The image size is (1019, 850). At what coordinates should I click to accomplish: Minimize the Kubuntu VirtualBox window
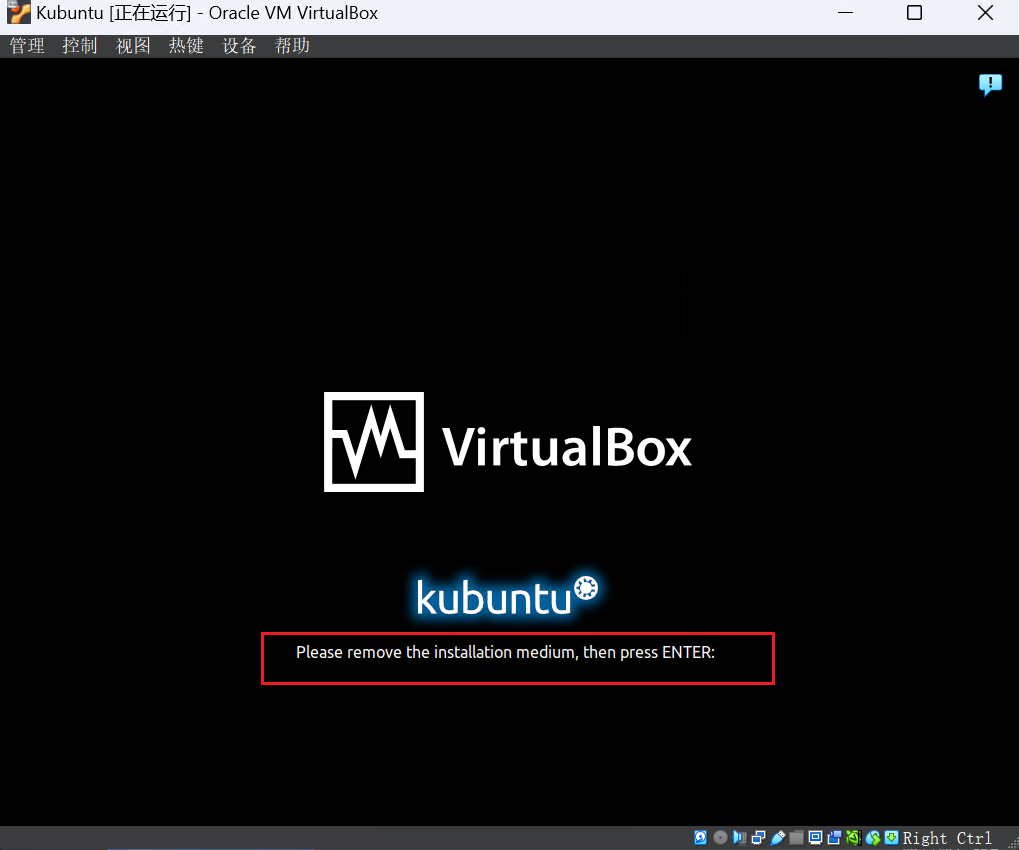tap(845, 13)
